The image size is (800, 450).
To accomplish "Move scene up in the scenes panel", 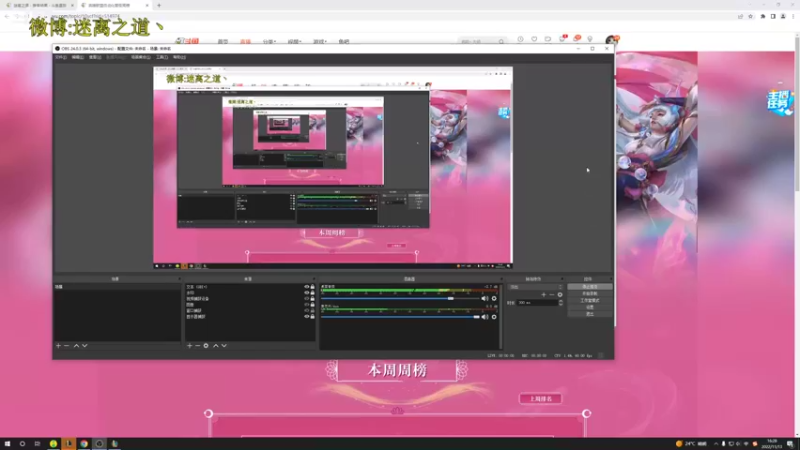I will click(77, 346).
